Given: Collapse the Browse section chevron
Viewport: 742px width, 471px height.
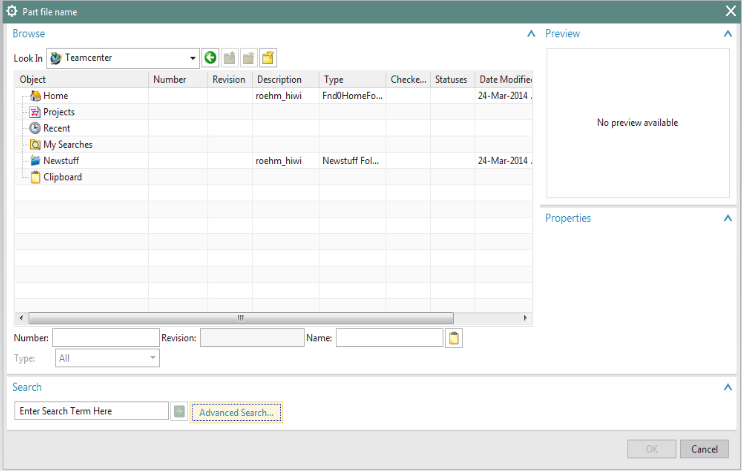Looking at the screenshot, I should point(531,34).
